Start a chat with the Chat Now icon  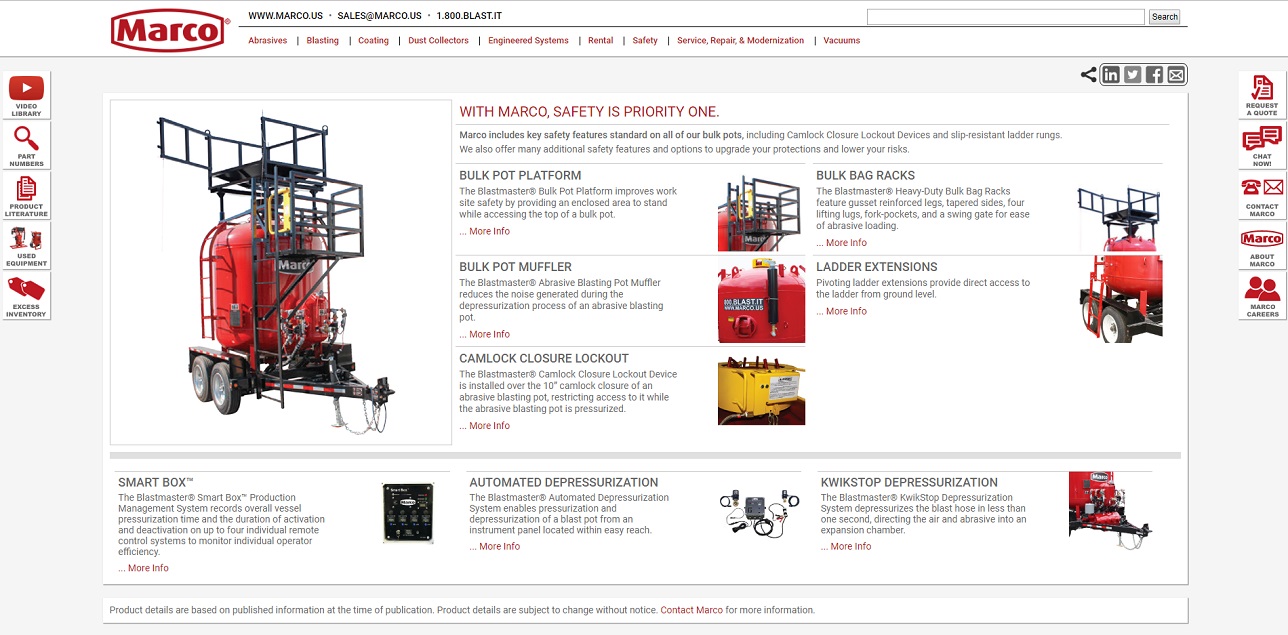[x=1261, y=144]
